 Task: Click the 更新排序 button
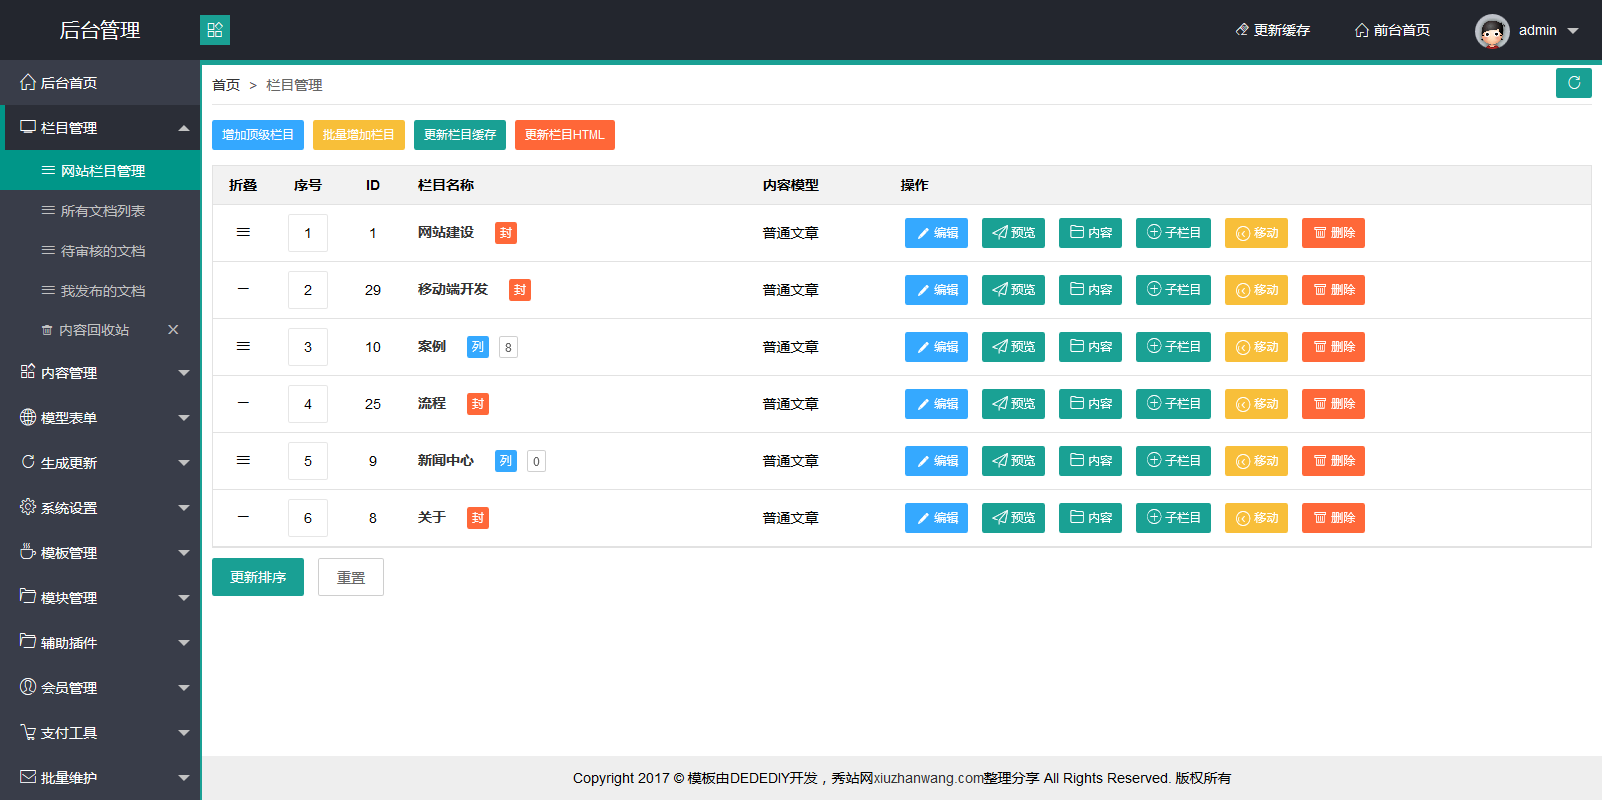pyautogui.click(x=258, y=577)
